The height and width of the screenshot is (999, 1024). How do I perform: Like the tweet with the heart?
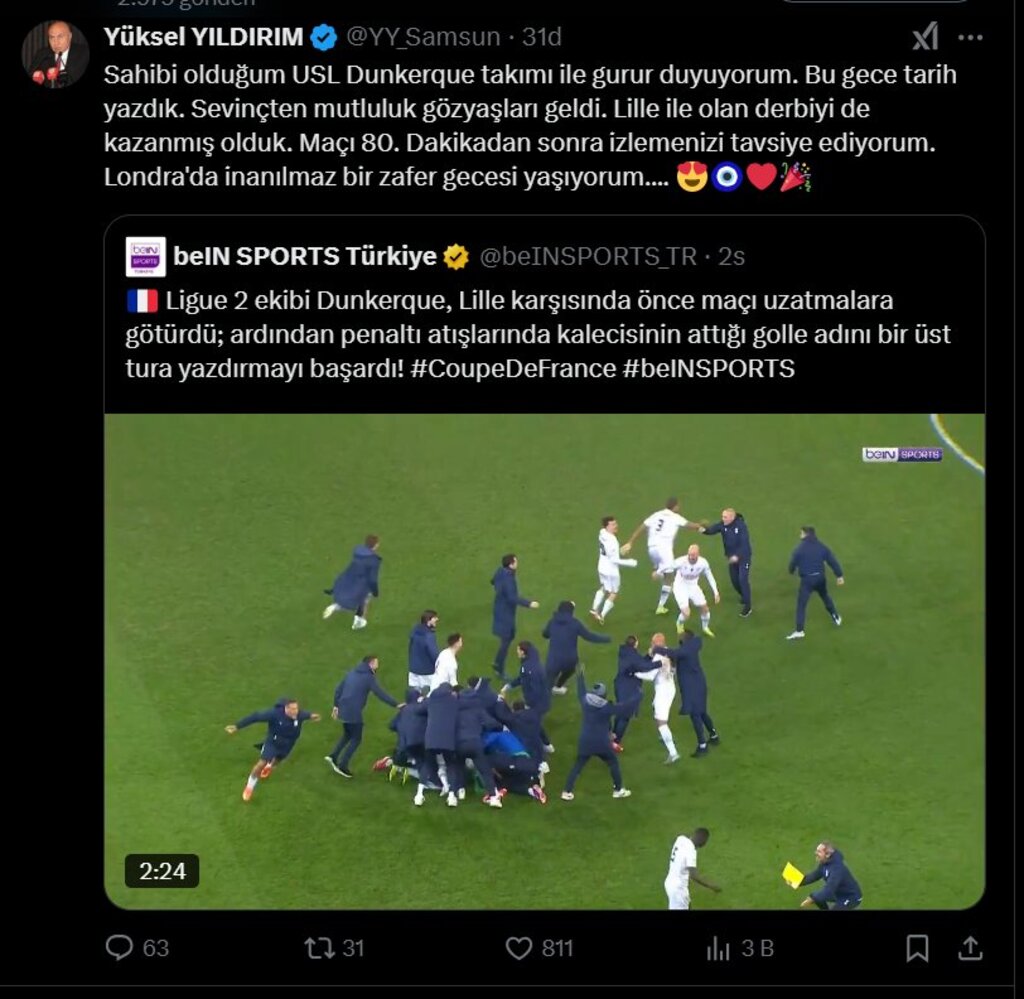tap(518, 948)
